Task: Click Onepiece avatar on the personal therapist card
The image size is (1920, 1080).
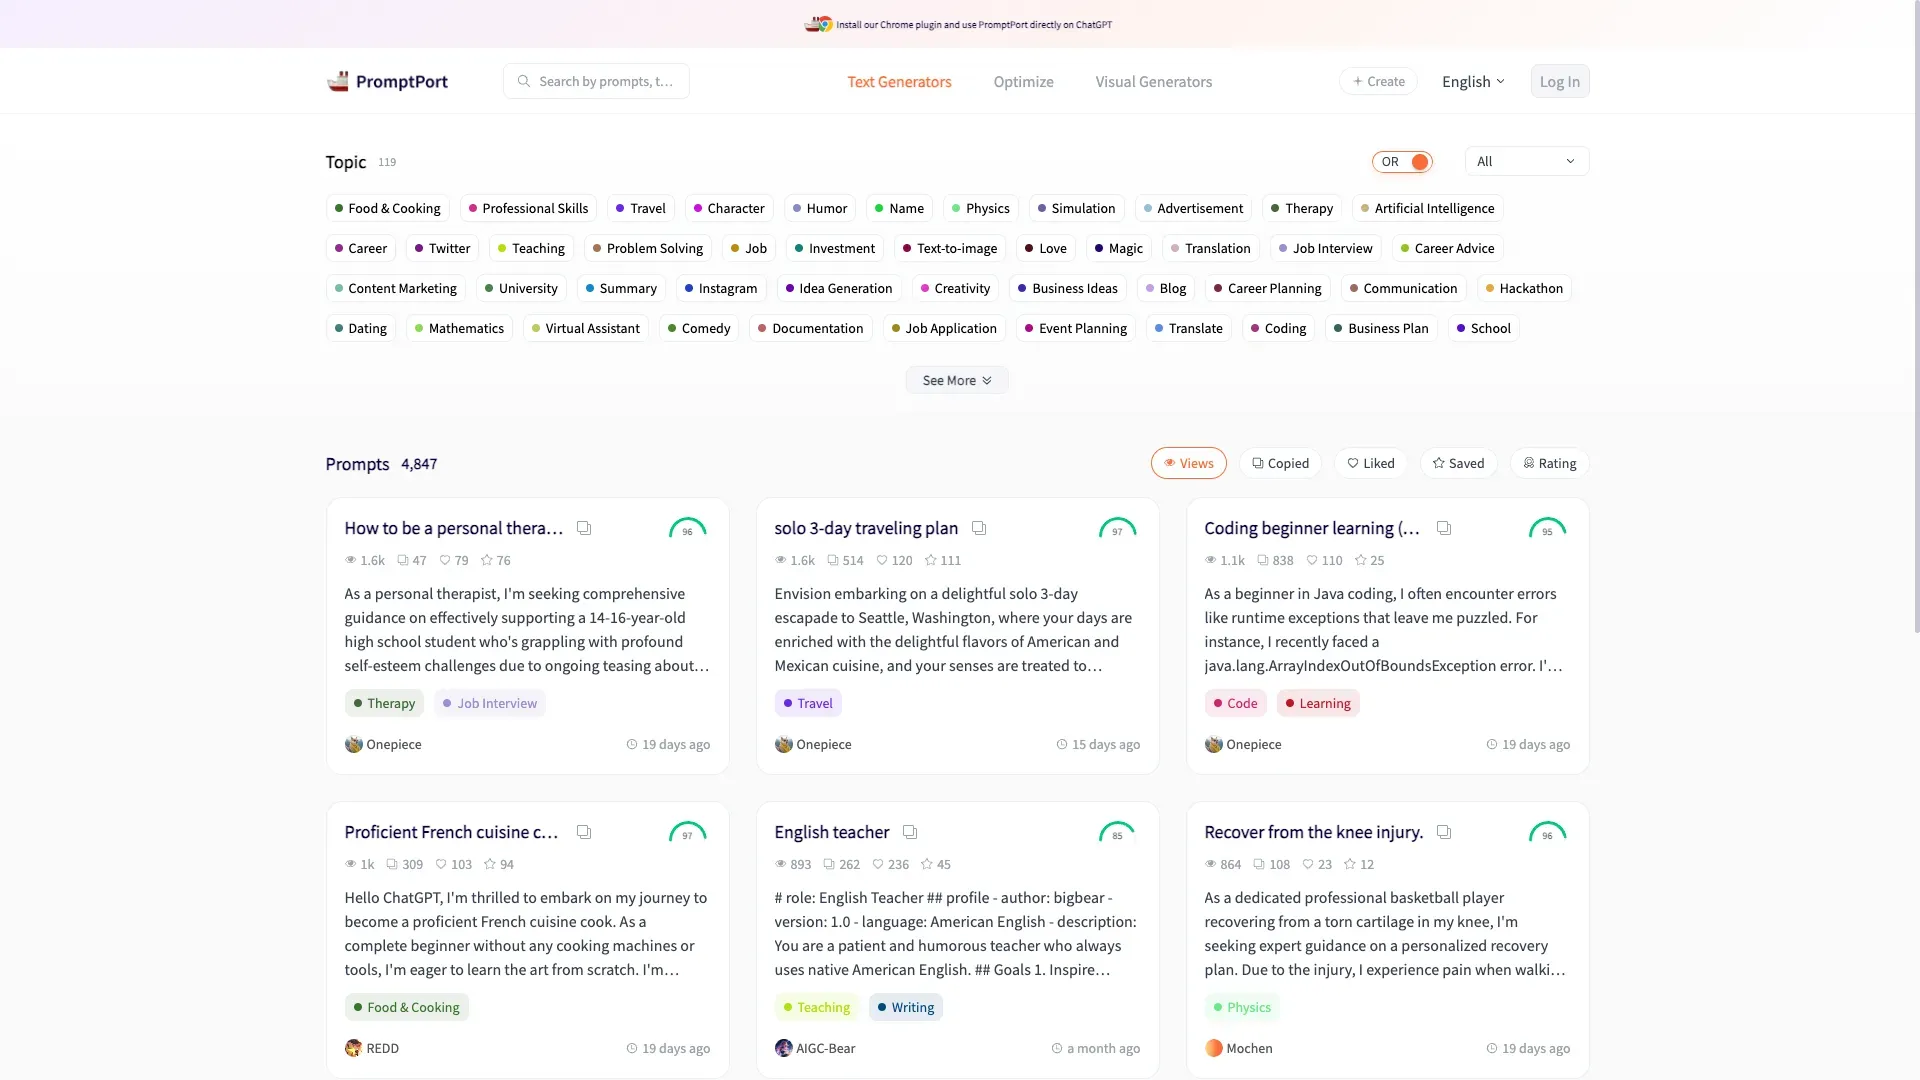Action: [353, 744]
